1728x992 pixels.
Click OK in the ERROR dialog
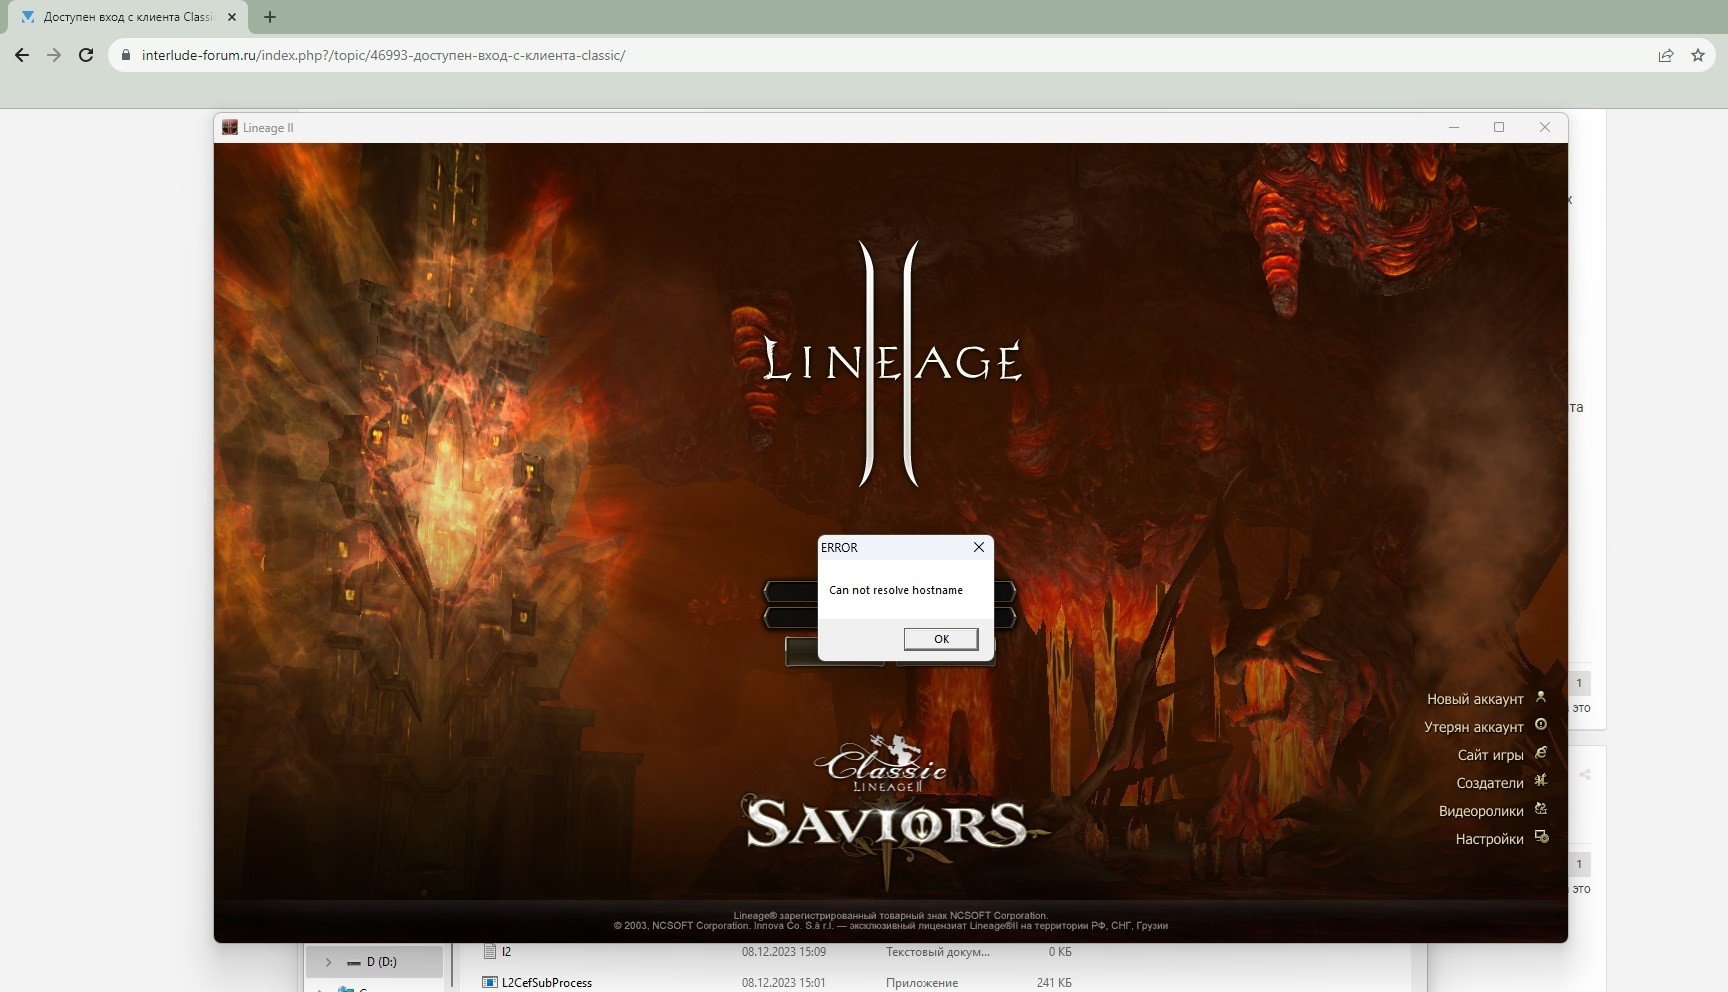tap(941, 639)
